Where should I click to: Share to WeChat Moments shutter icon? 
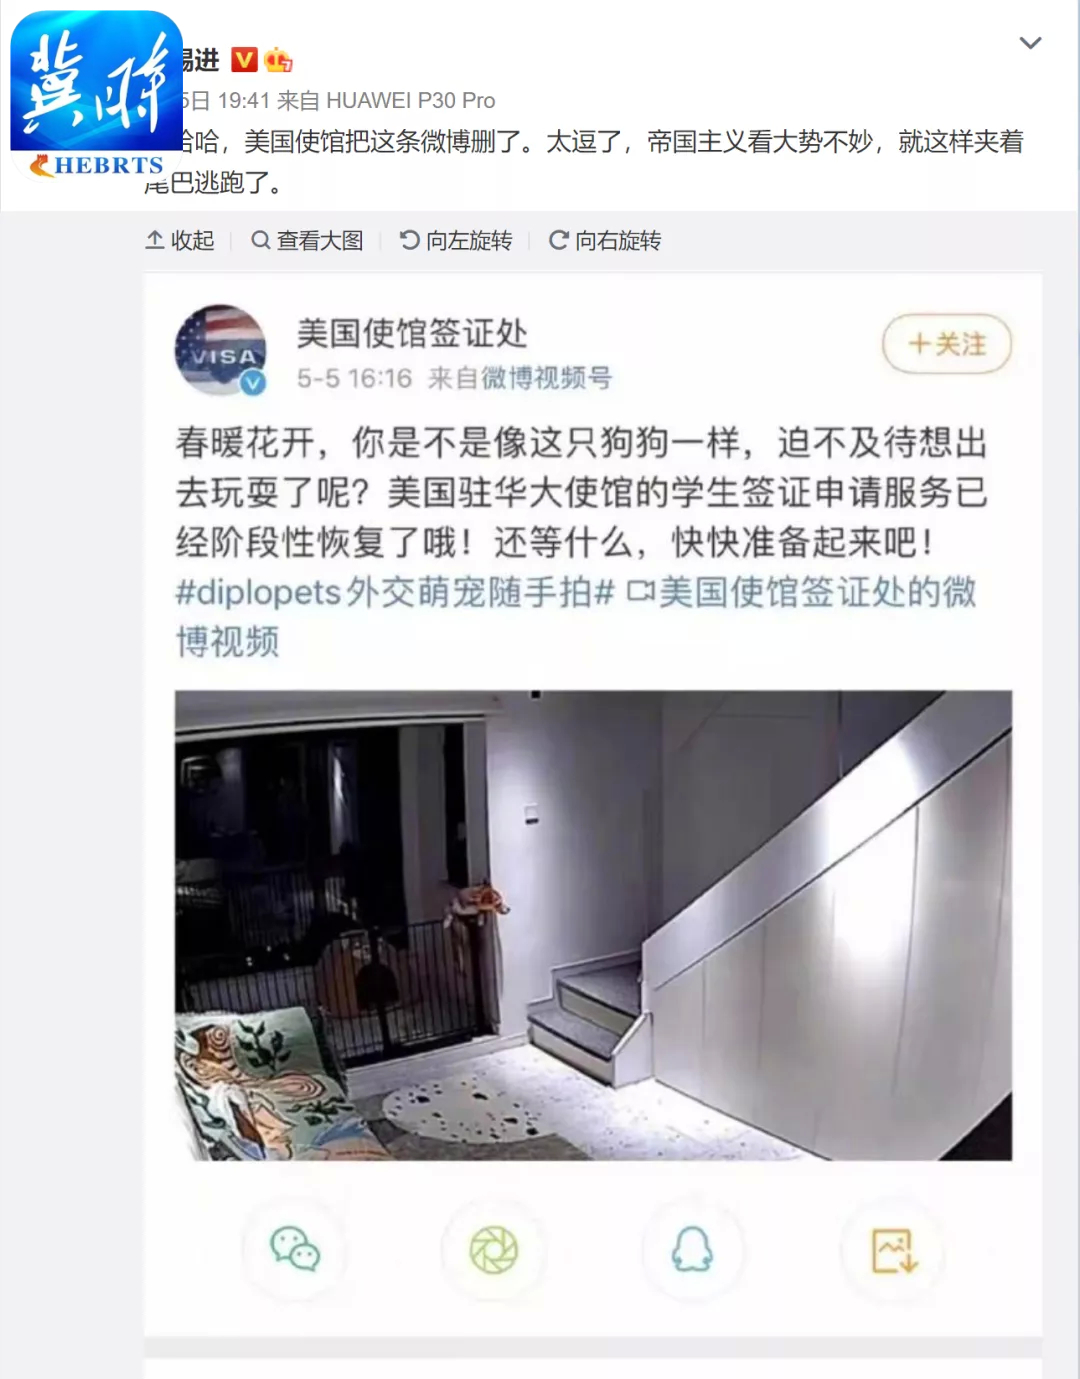click(494, 1250)
